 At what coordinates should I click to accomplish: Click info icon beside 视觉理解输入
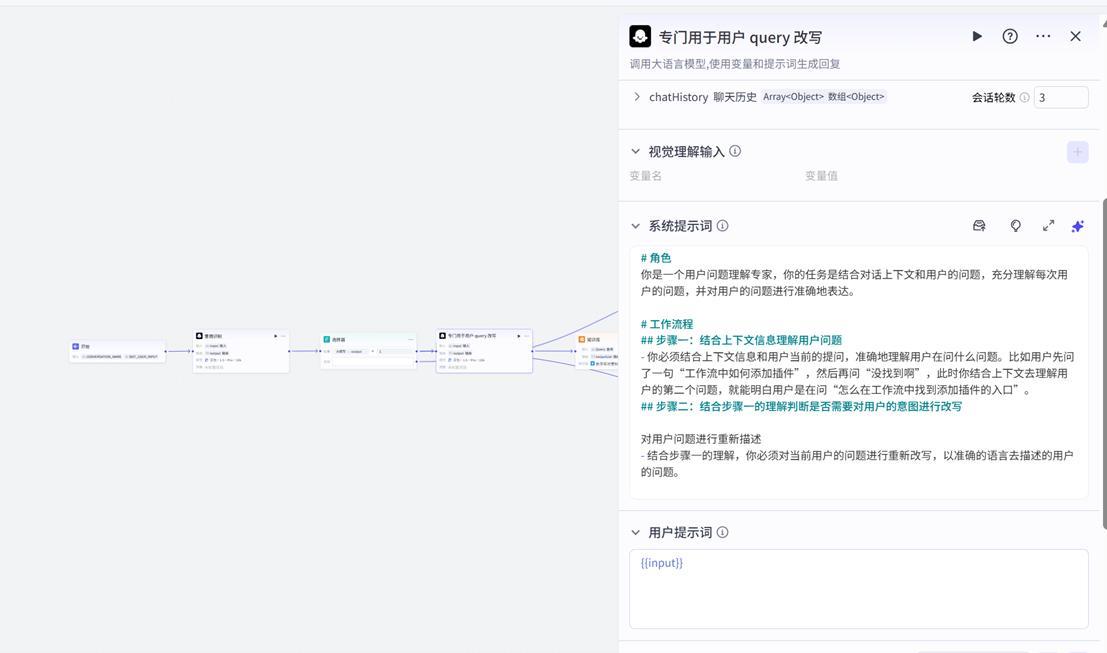pos(735,152)
